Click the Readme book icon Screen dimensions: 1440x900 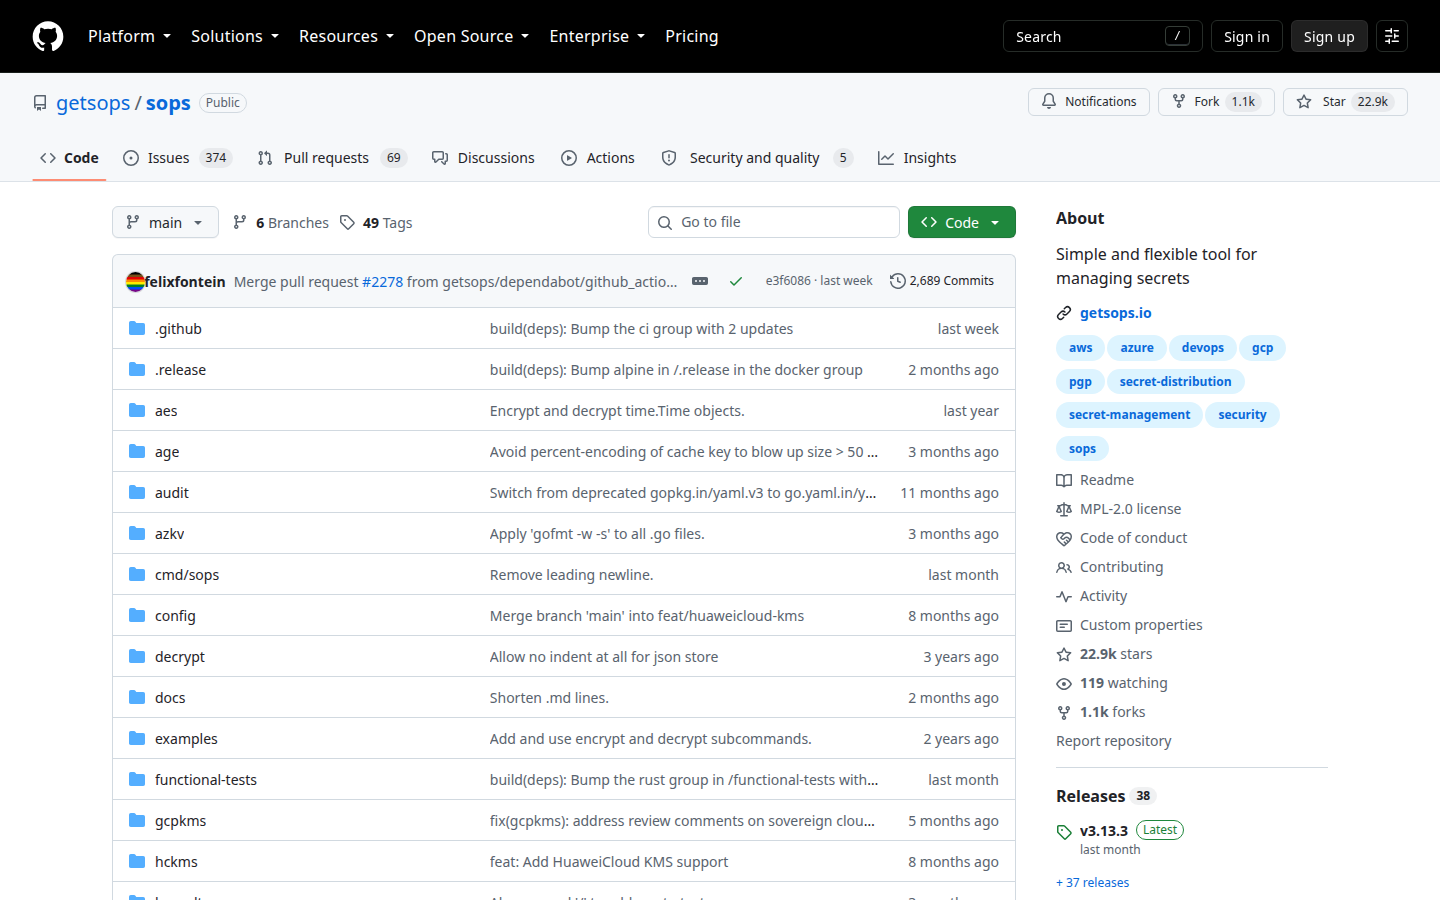(1064, 480)
